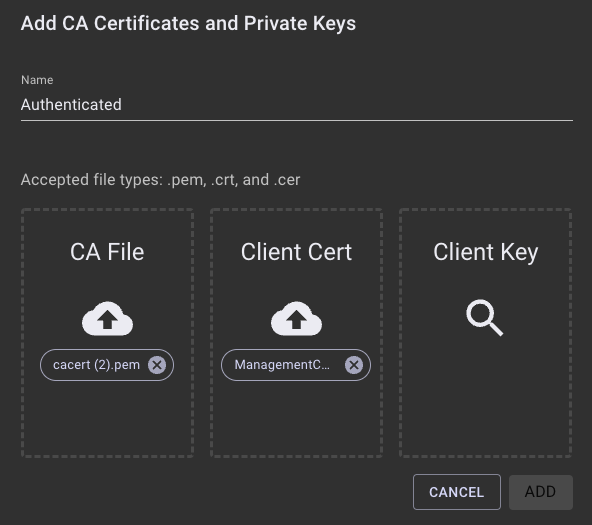Click the CA File upload cloud icon
This screenshot has width=592, height=525.
pyautogui.click(x=107, y=319)
